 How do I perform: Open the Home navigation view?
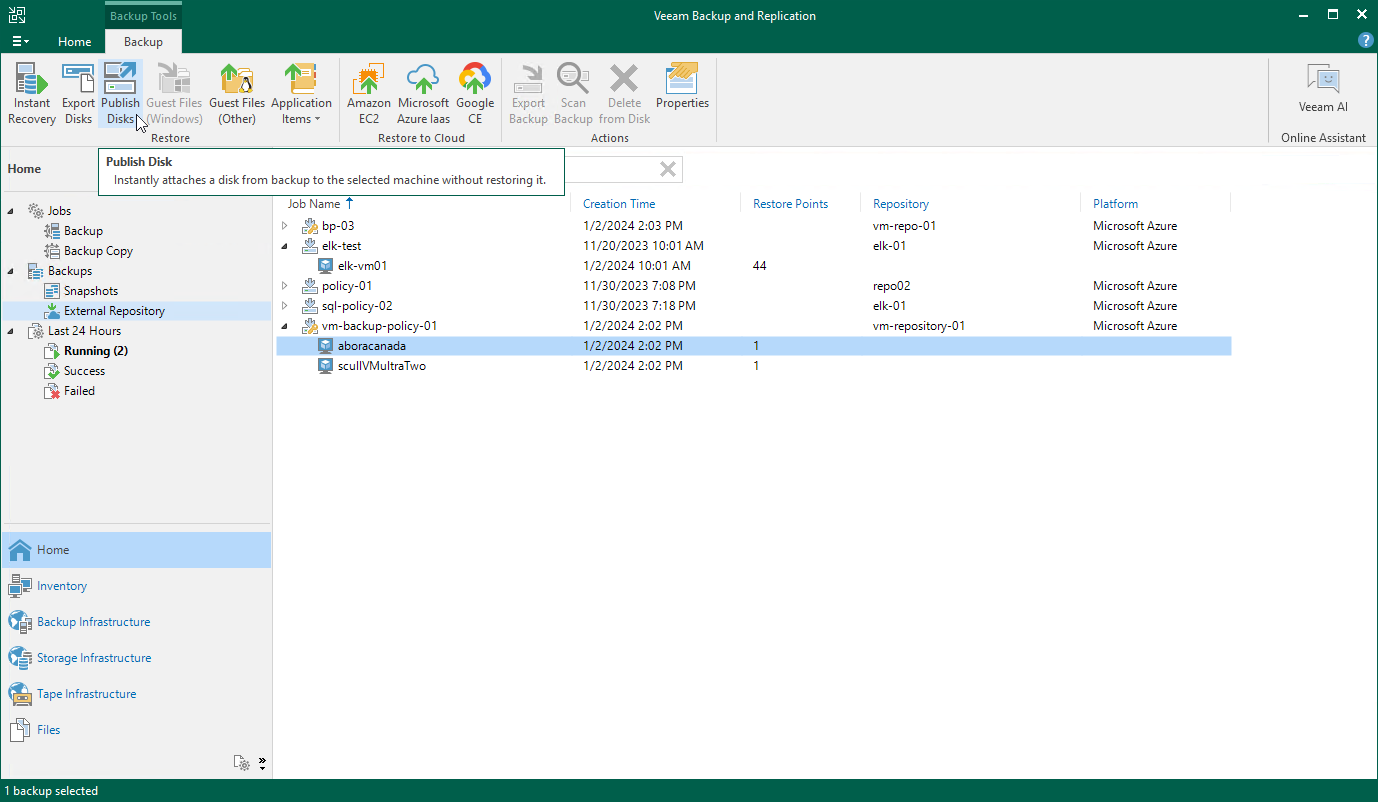[x=136, y=550]
